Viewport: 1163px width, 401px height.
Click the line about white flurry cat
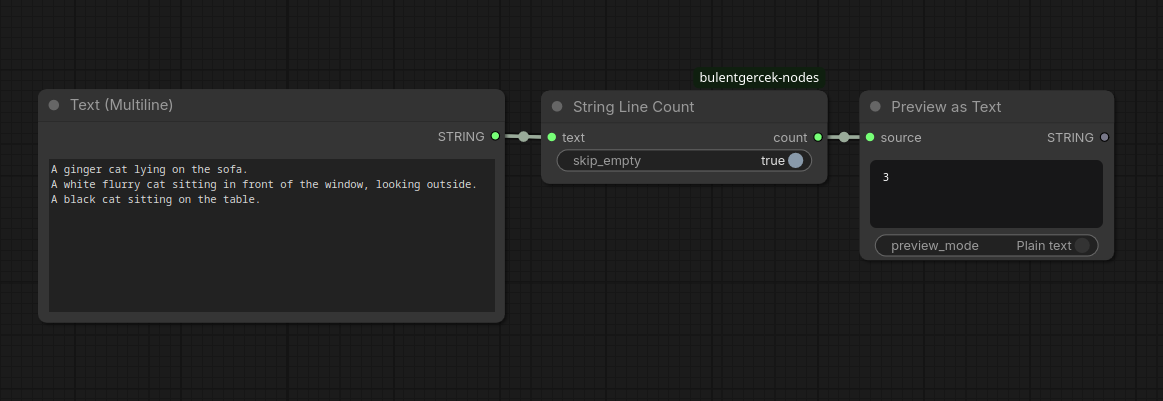(x=264, y=185)
